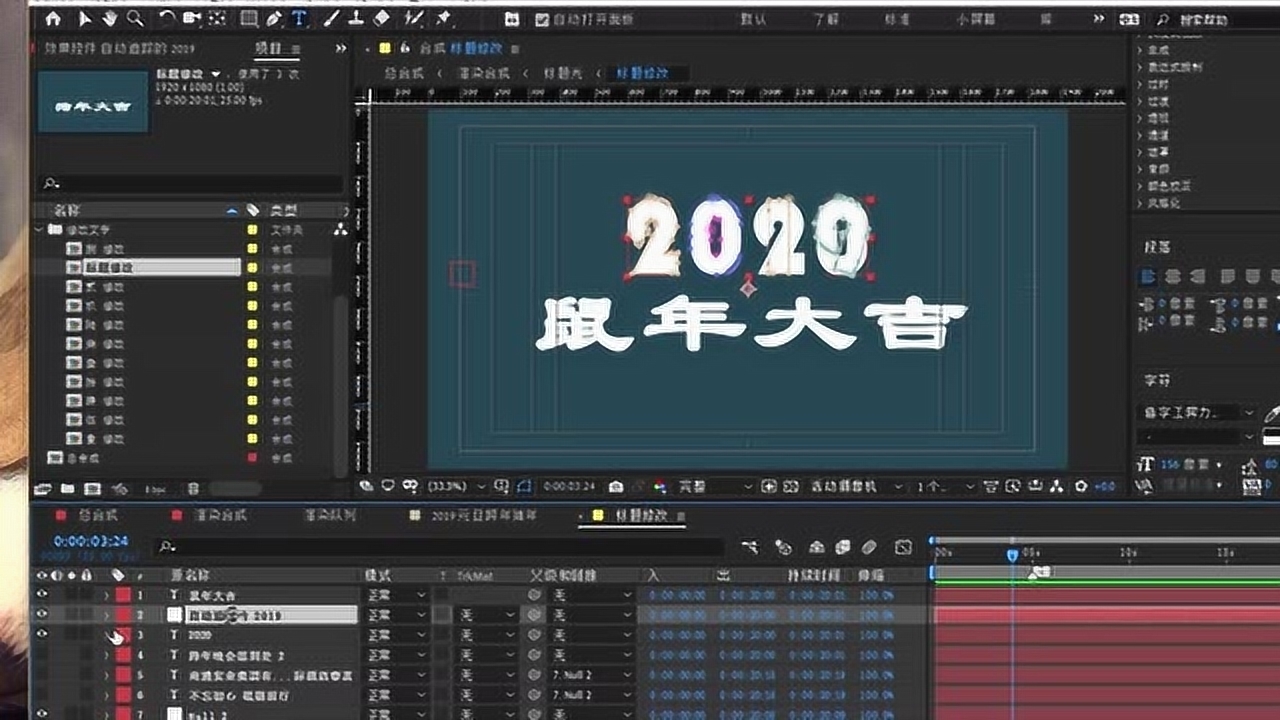Select the Zoom magnifier tool
This screenshot has height=720, width=1280.
pyautogui.click(x=134, y=19)
